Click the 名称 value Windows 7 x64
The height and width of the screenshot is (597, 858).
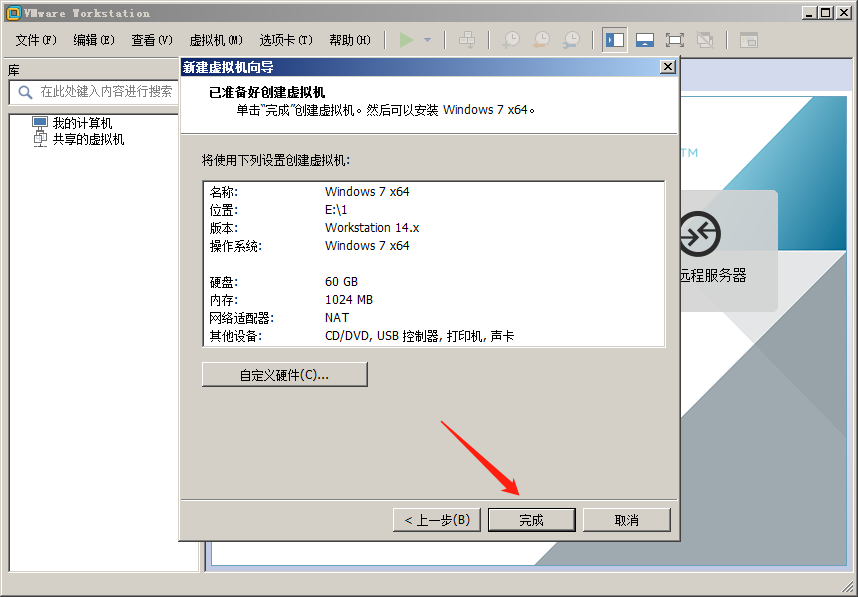[x=367, y=192]
